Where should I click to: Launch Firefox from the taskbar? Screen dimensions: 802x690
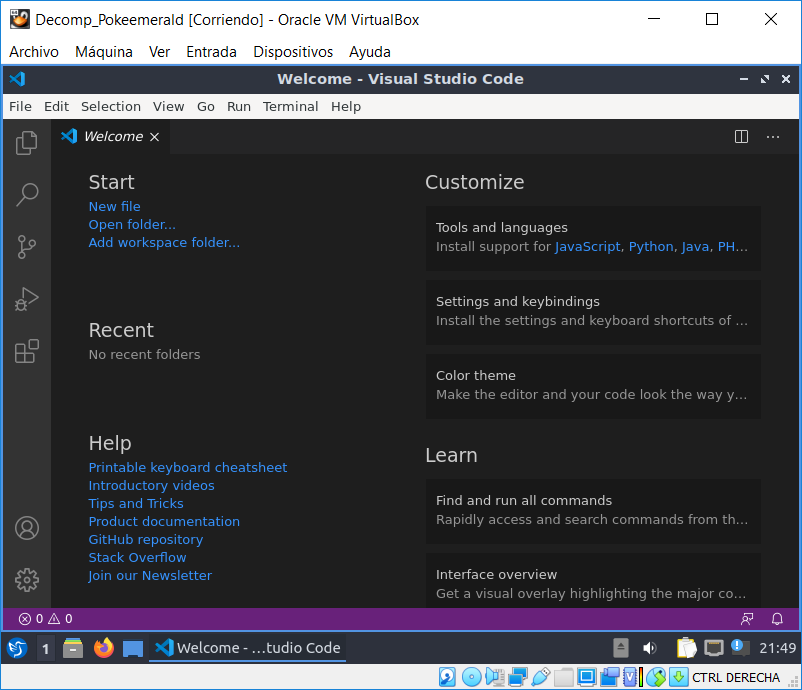pyautogui.click(x=103, y=648)
